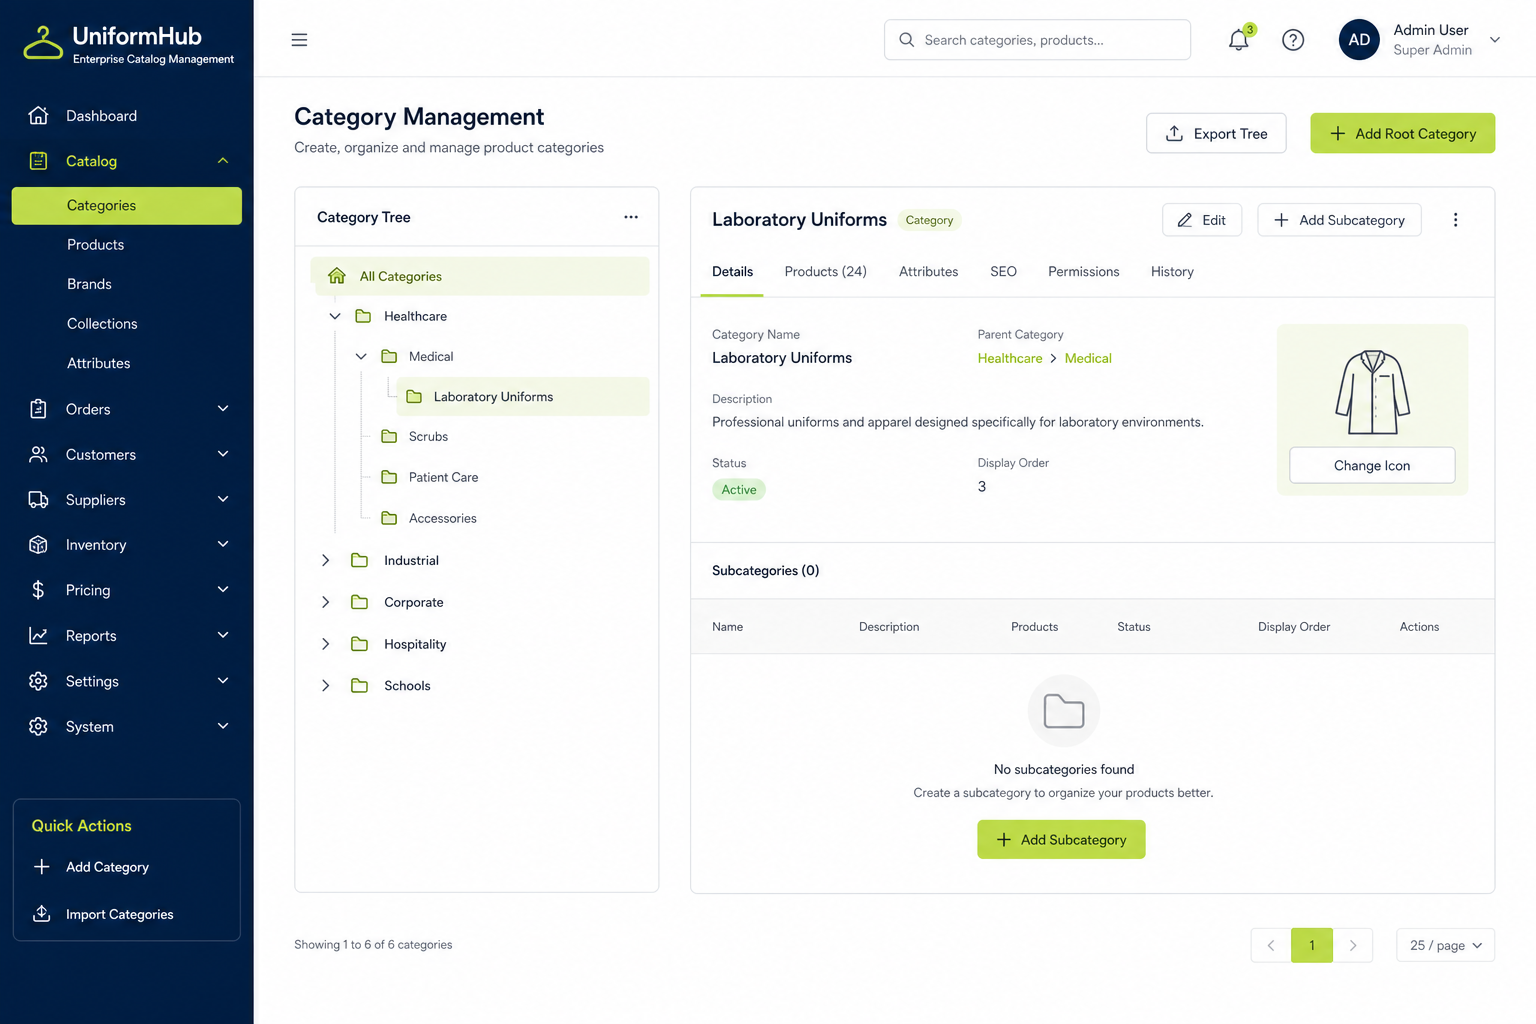This screenshot has height=1024, width=1536.
Task: Open the SEO tab
Action: point(1003,272)
